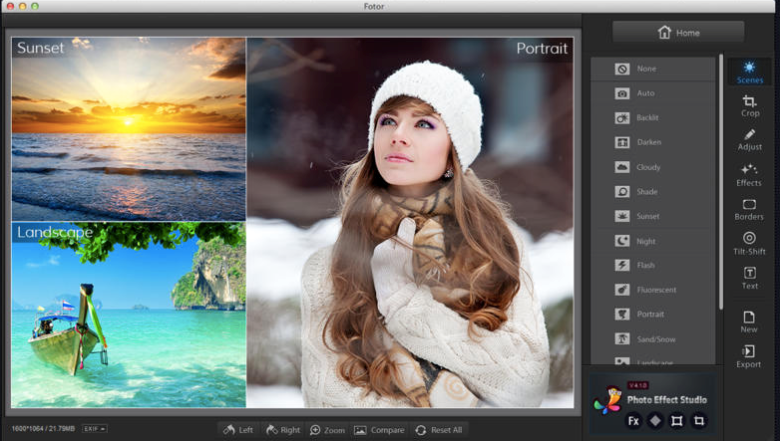Open the Effects sparkle tool
This screenshot has height=441, width=780.
coord(749,175)
